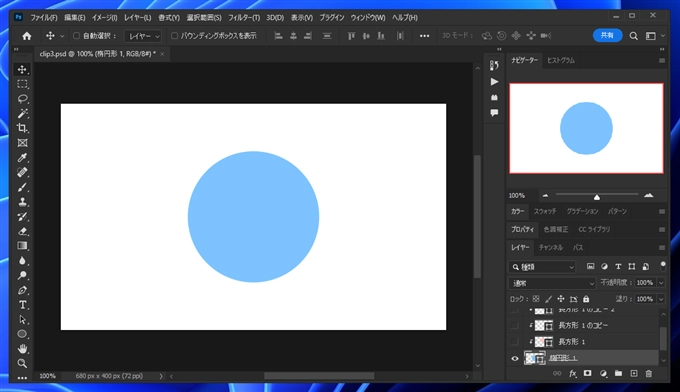Open the 不透明度 opacity slider arrow
The image size is (680, 392).
(x=661, y=283)
